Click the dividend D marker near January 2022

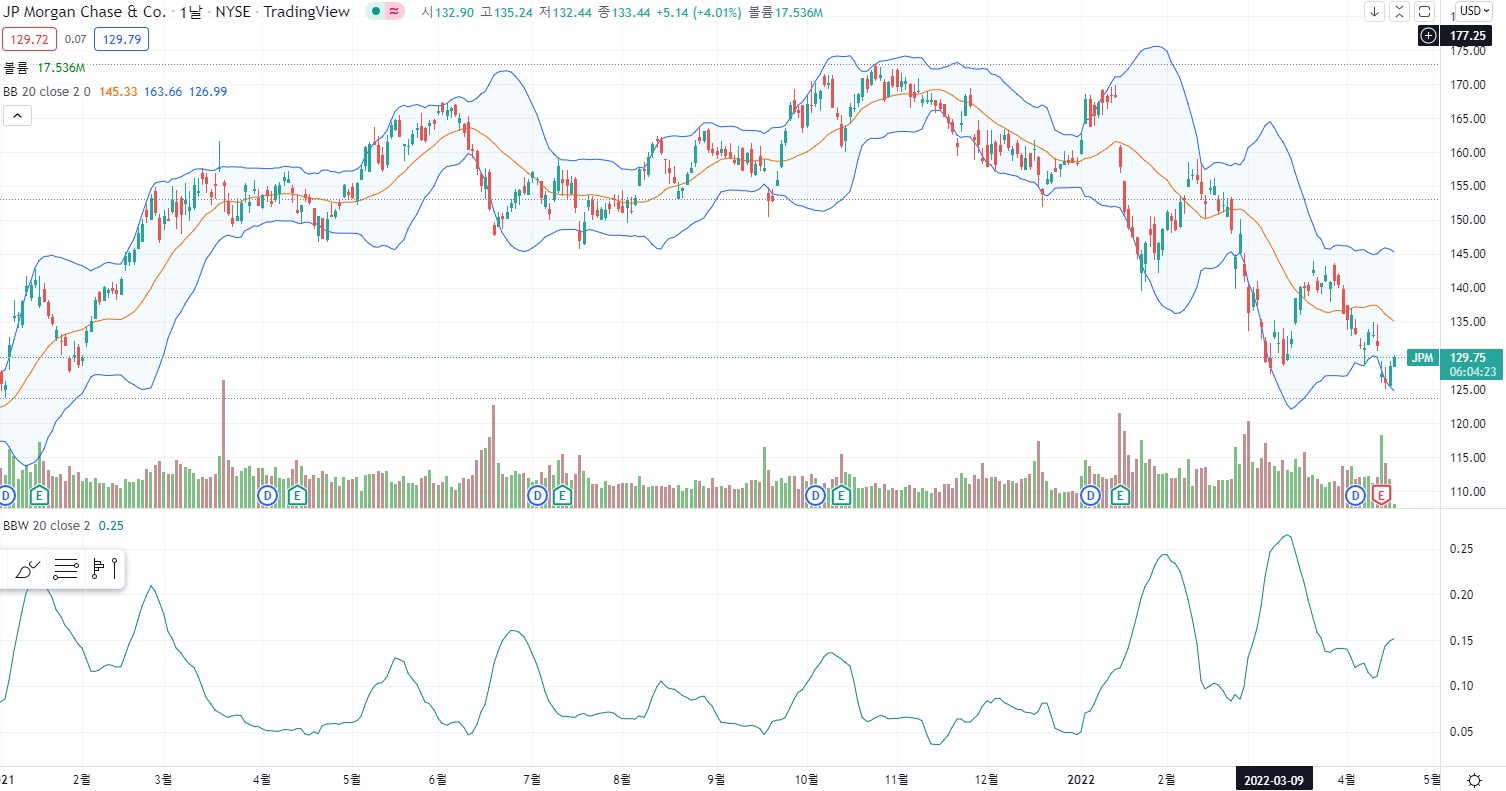tap(1092, 495)
